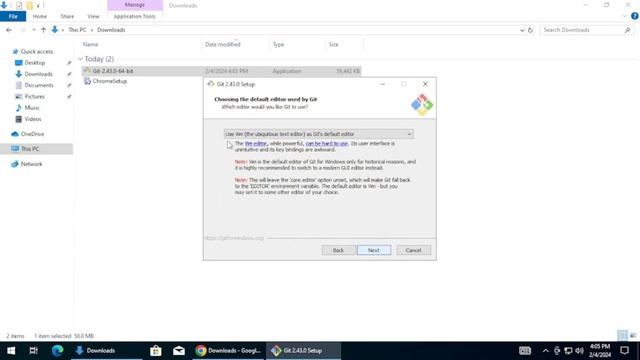
Task: Switch to the View ribbon tab
Action: [93, 16]
